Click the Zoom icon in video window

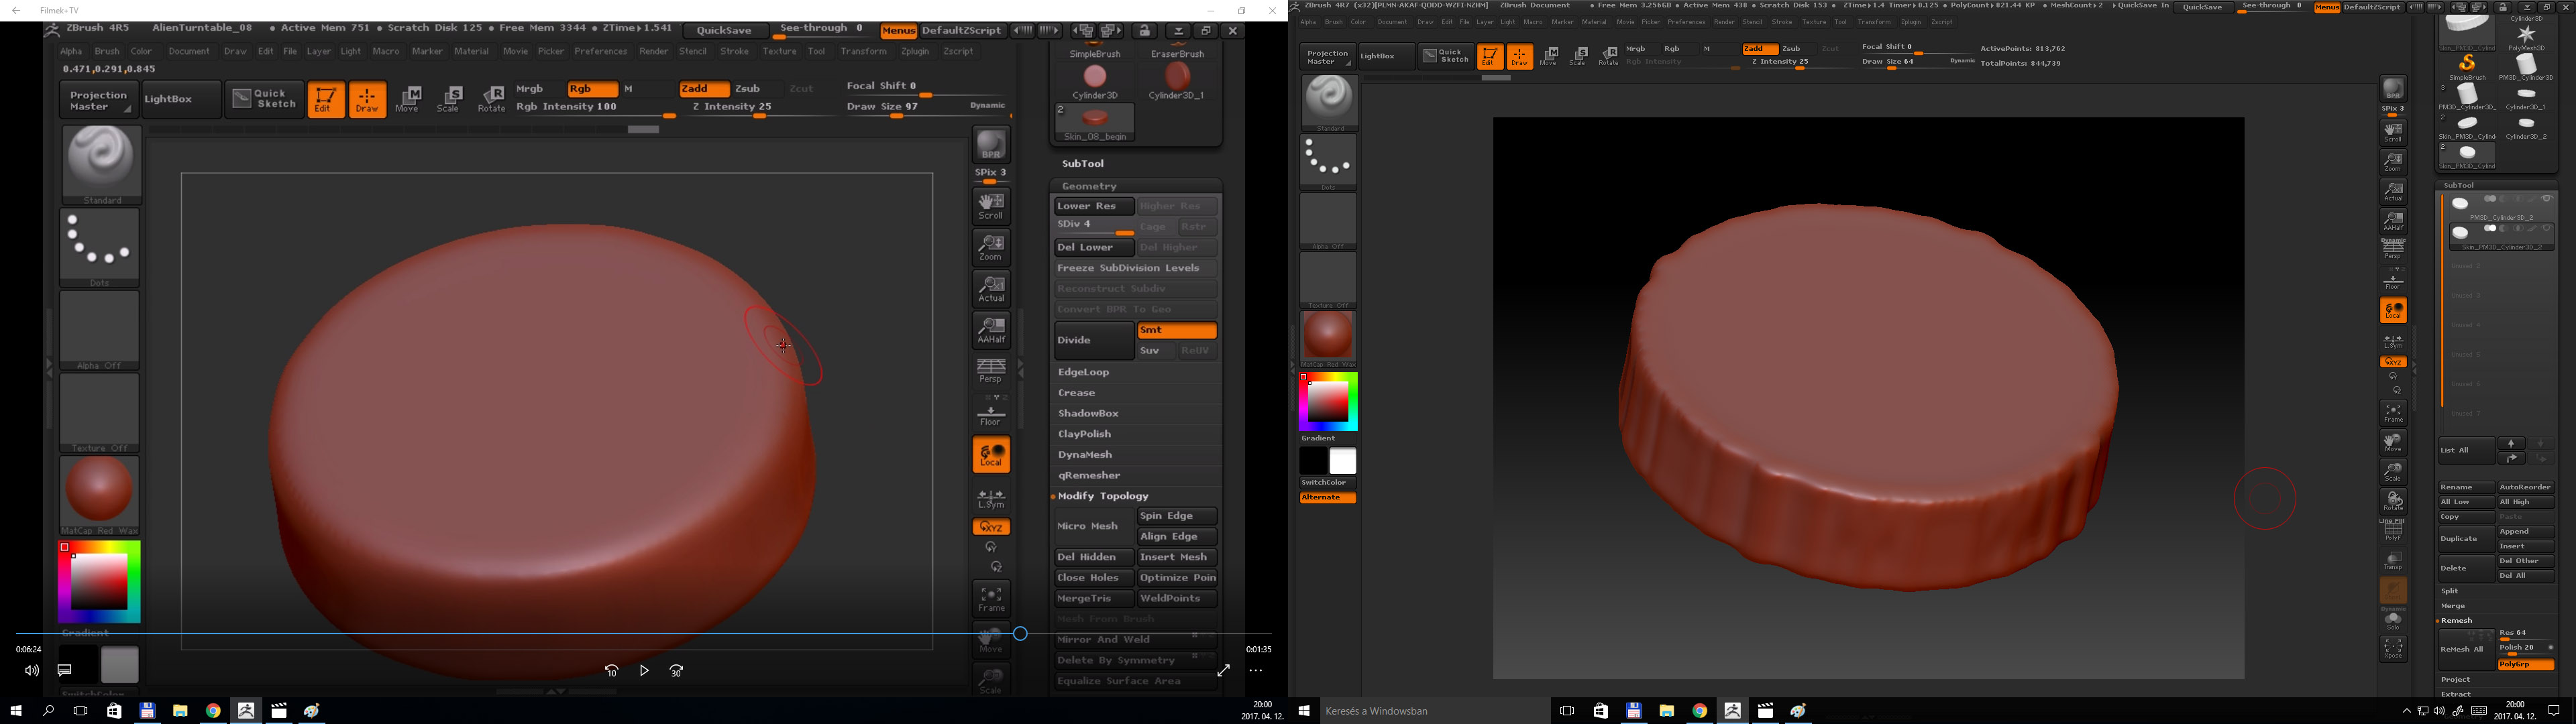pos(991,247)
